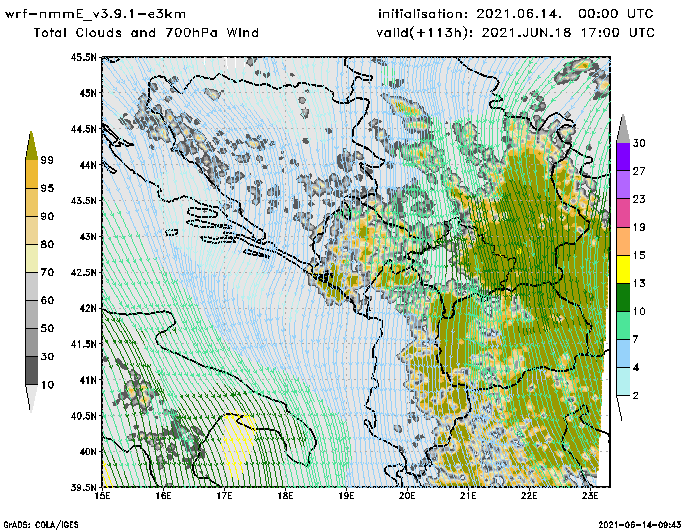Click the 30–50 gray cloud cover swatch
Screen dimensions: 700x530
click(32, 342)
